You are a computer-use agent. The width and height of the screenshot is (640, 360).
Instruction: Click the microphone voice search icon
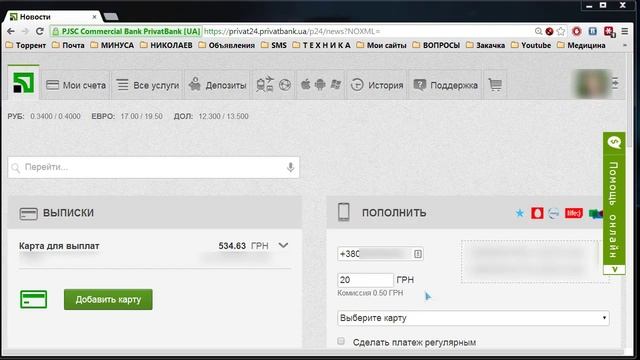290,167
